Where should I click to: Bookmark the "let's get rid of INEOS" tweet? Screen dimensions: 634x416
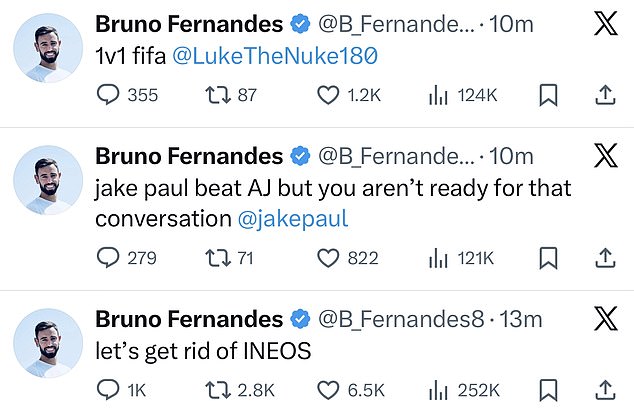pyautogui.click(x=547, y=390)
